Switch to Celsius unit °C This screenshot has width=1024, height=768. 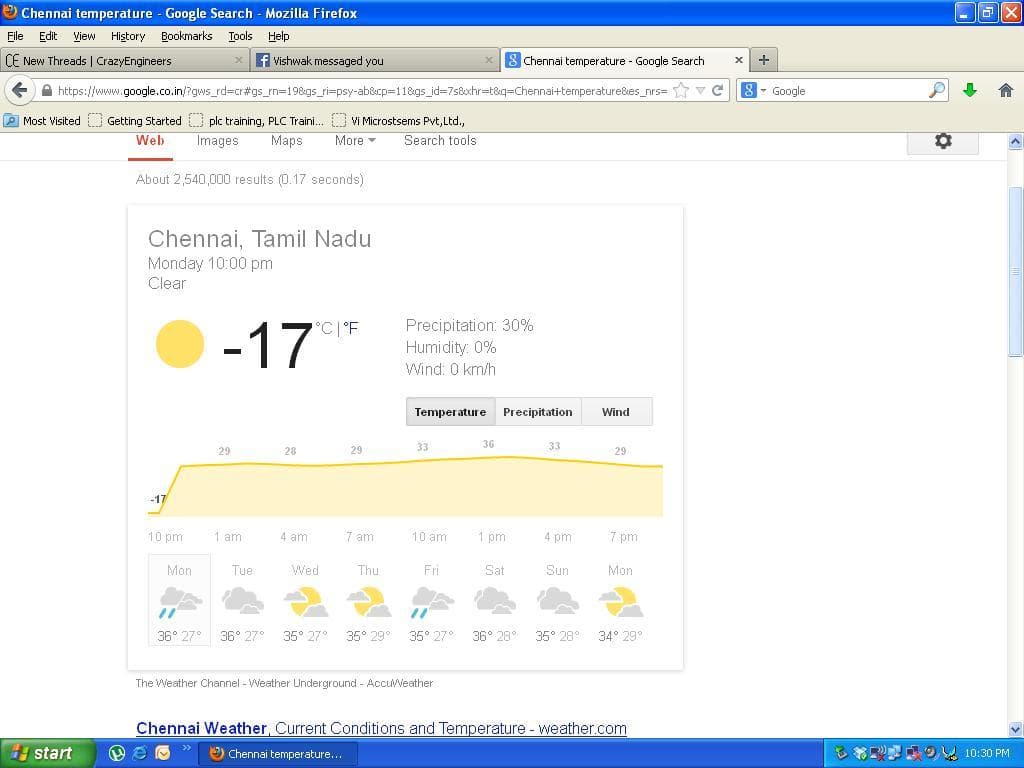pos(324,328)
